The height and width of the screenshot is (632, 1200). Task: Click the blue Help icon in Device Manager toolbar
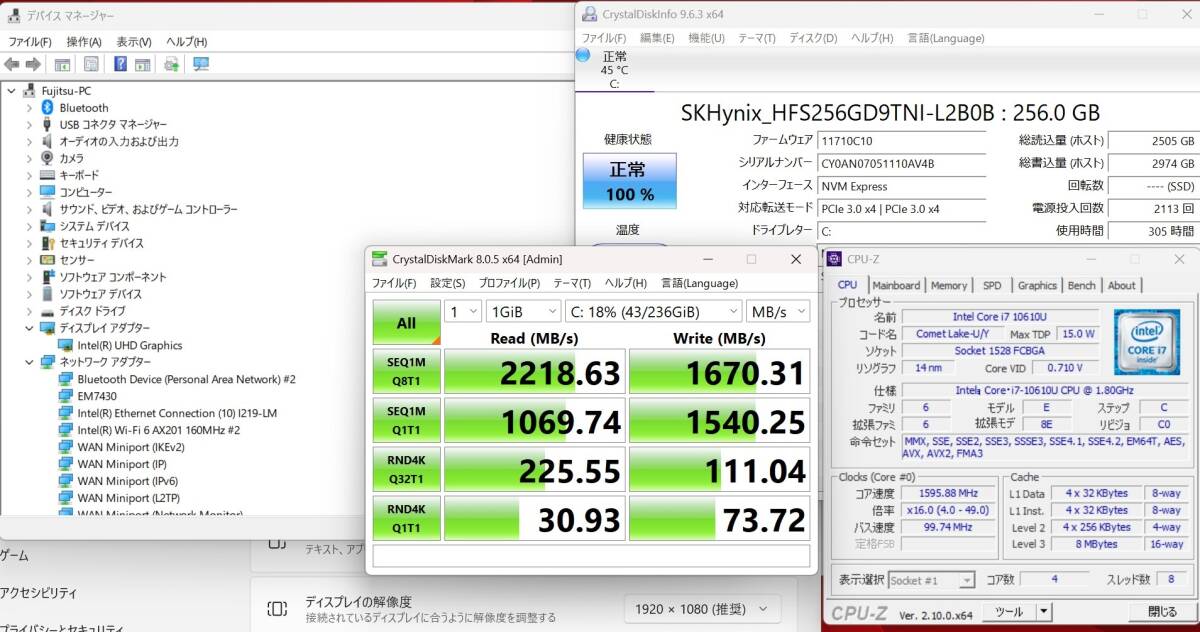pos(120,64)
